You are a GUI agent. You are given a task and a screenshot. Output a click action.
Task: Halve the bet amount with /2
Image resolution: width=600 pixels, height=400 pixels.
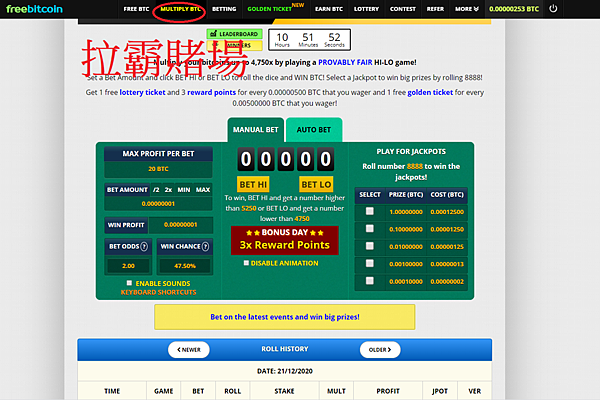[x=156, y=190]
